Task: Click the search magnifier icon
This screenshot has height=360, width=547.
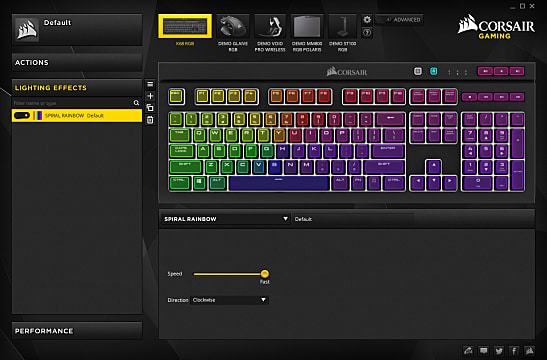Action: 136,103
